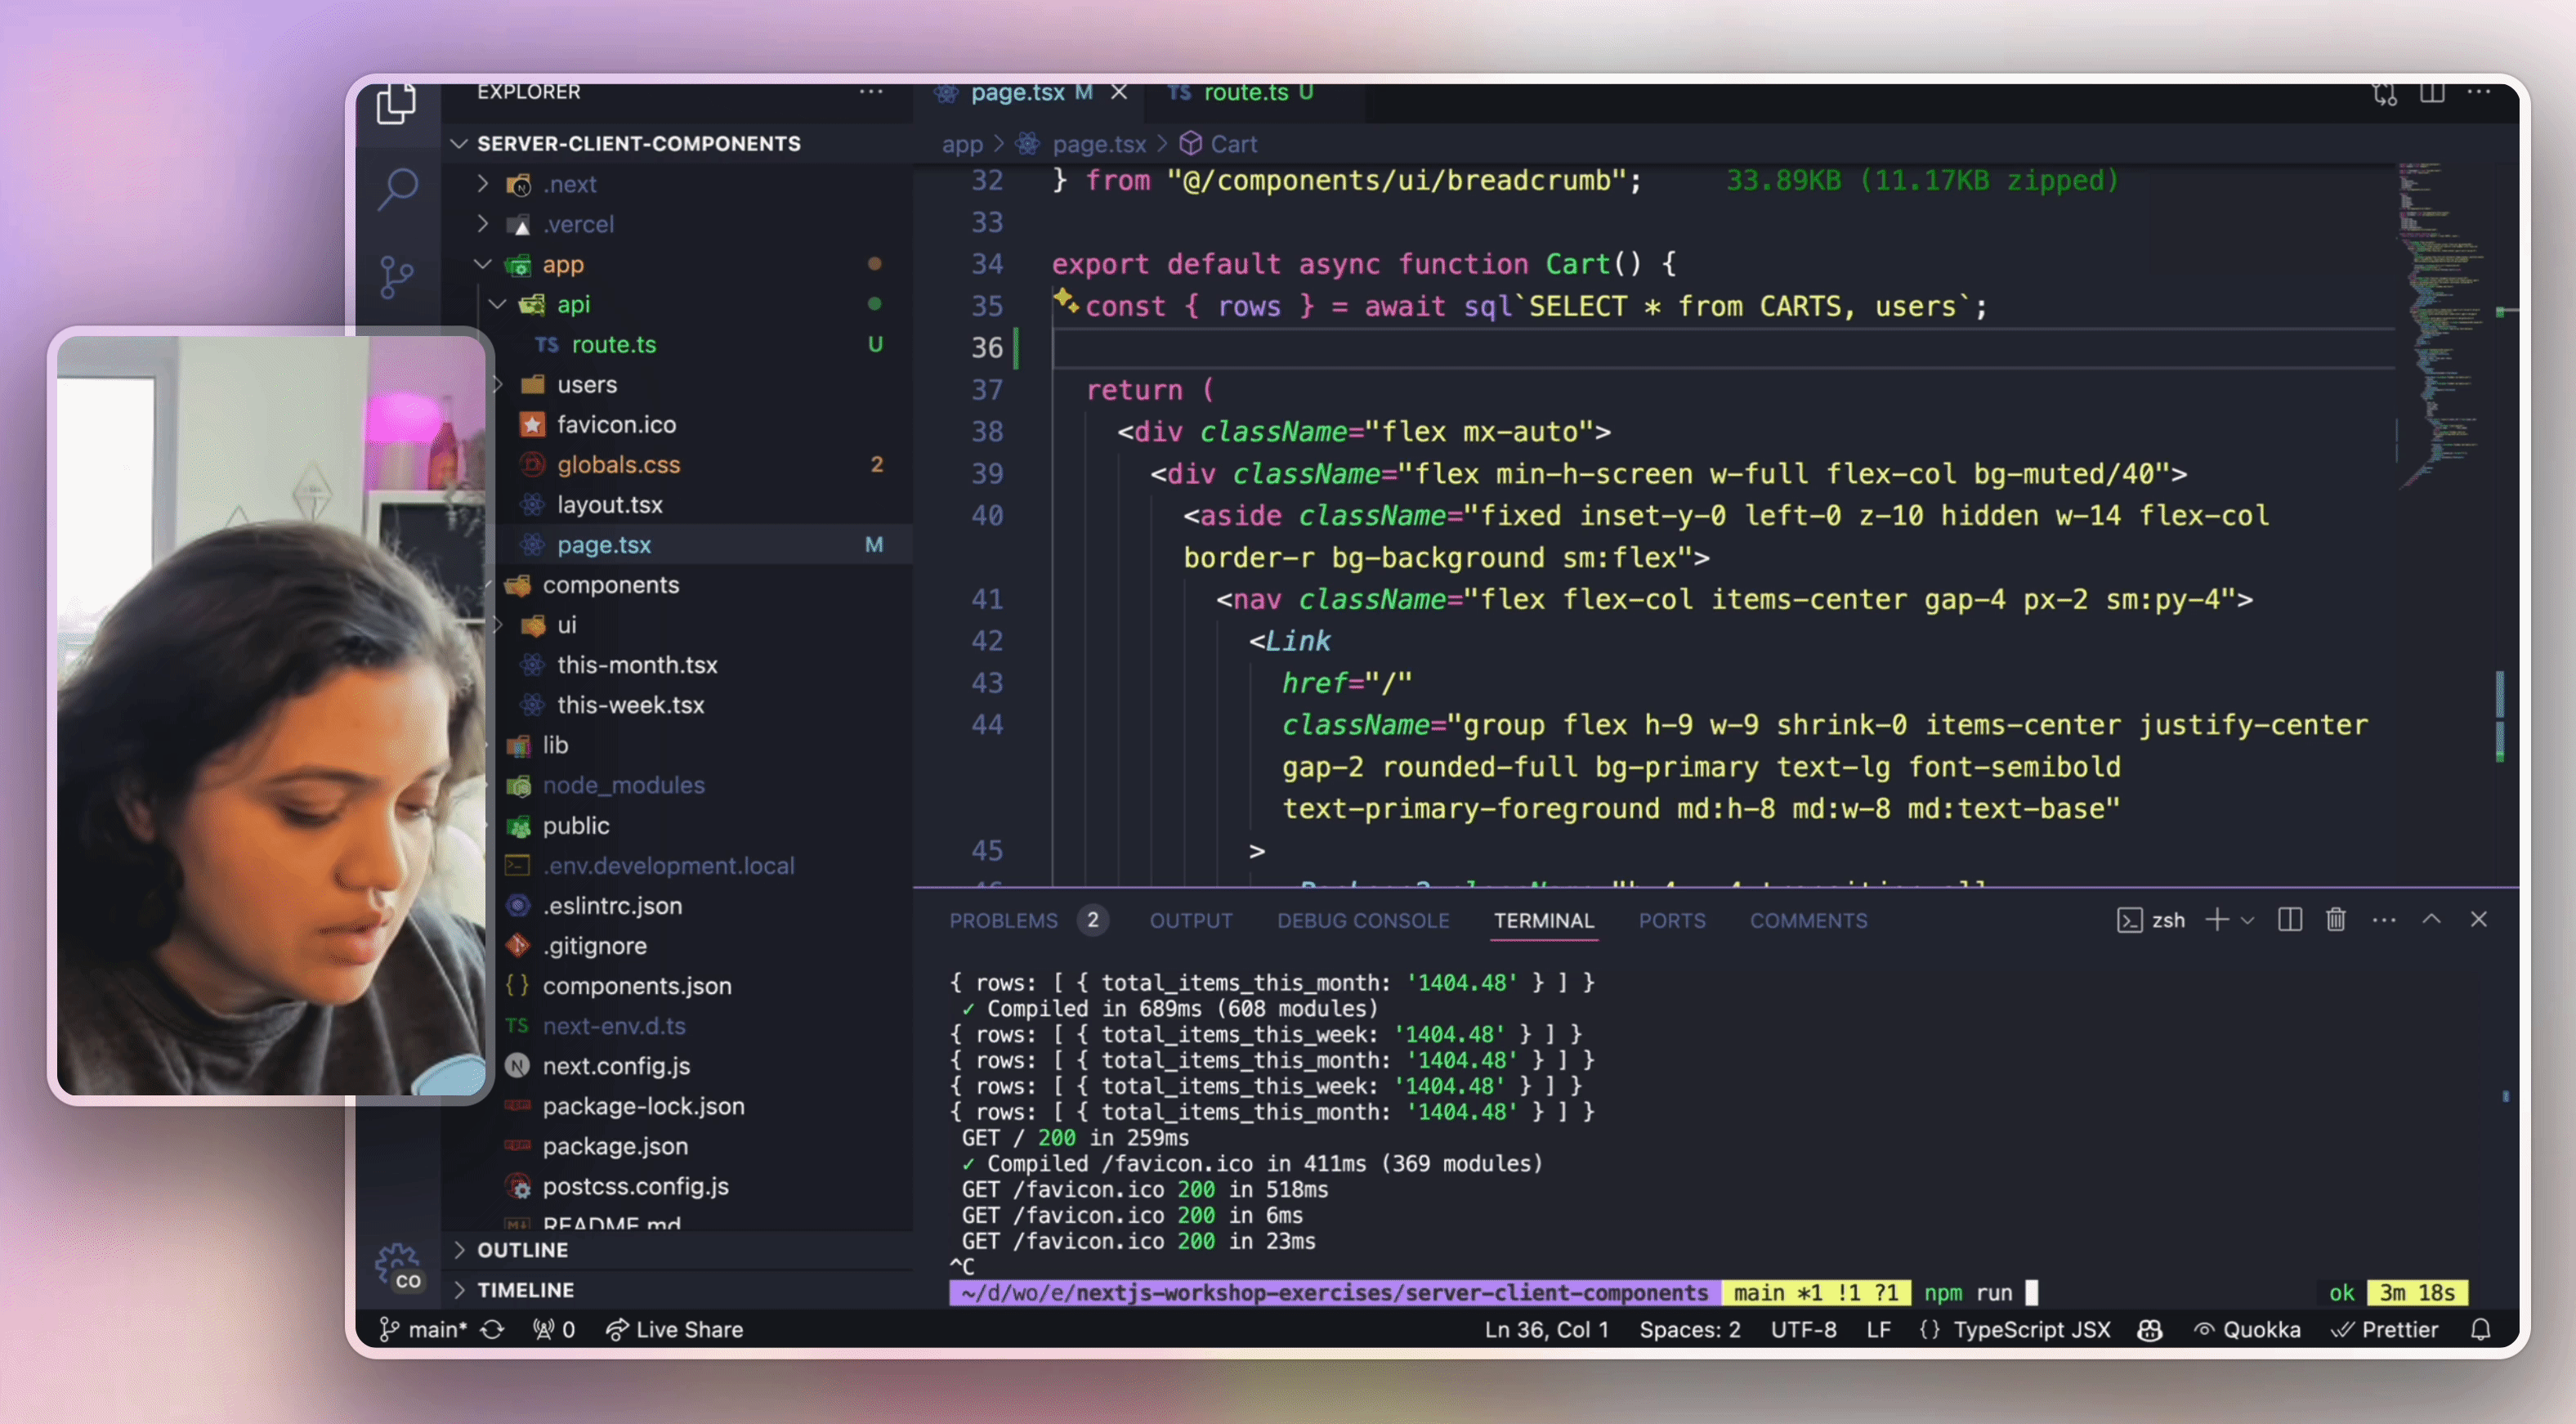This screenshot has height=1424, width=2576.
Task: Click the Copilot icon in the status bar
Action: [x=2150, y=1329]
